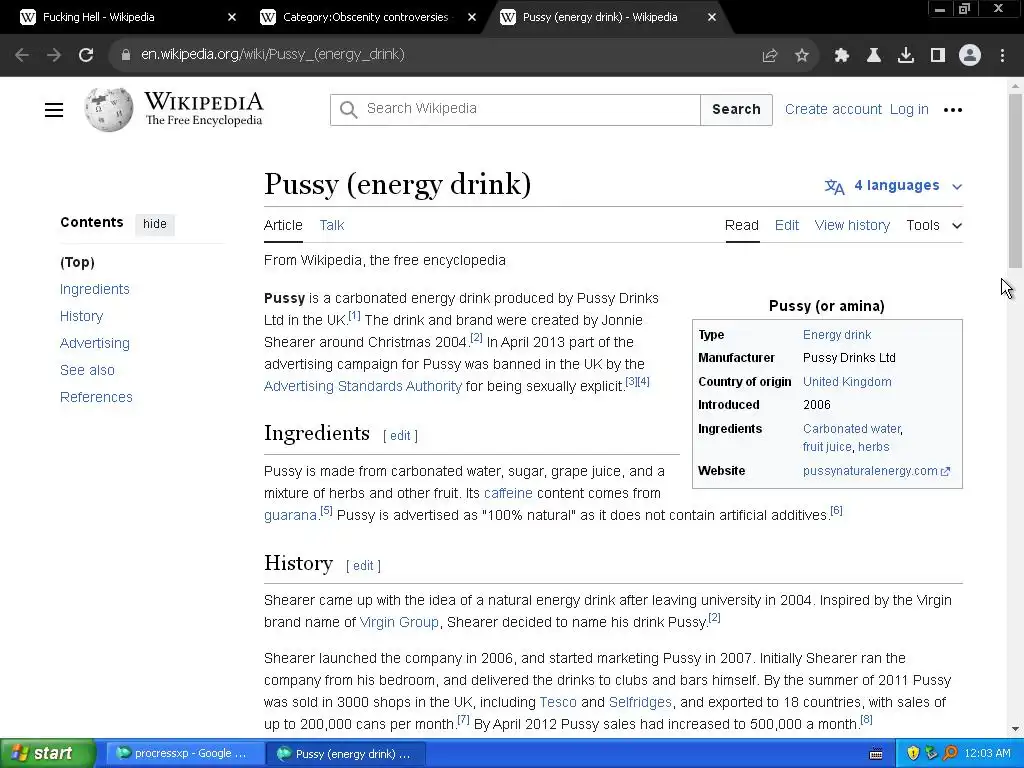Open the Windows start button
The height and width of the screenshot is (768, 1024).
[x=48, y=754]
